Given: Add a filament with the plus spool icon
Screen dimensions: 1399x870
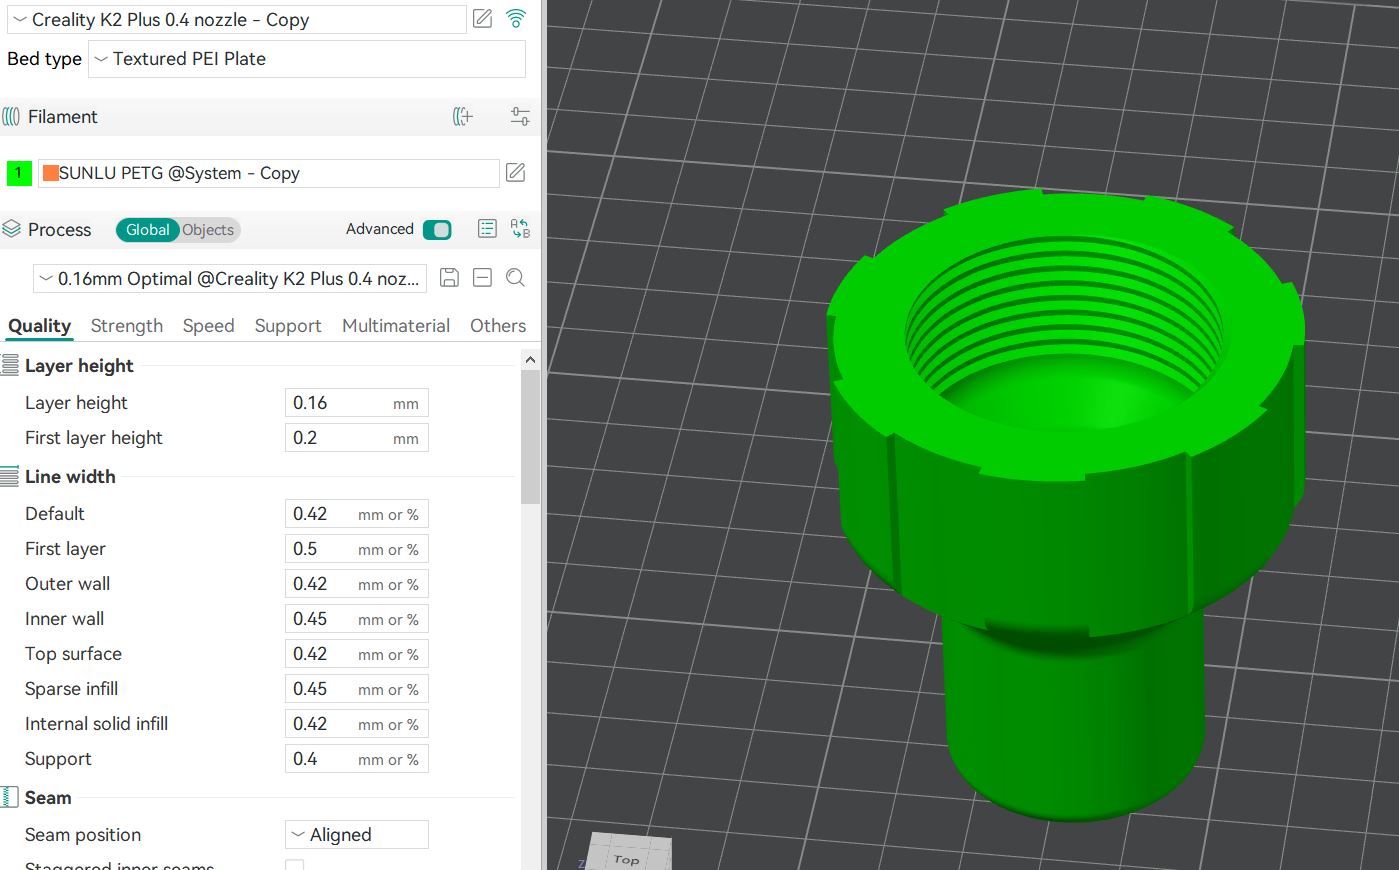Looking at the screenshot, I should (x=463, y=116).
